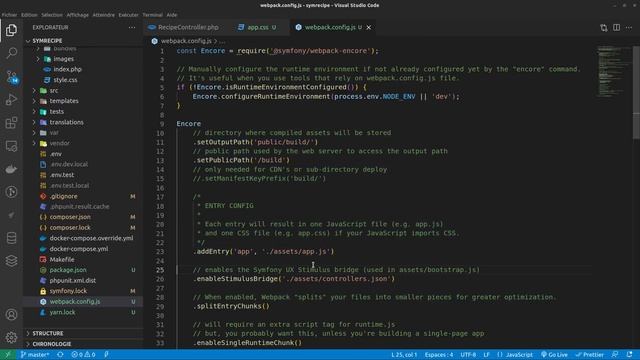
Task: Open errors and warnings count in status bar
Action: [x=83, y=355]
